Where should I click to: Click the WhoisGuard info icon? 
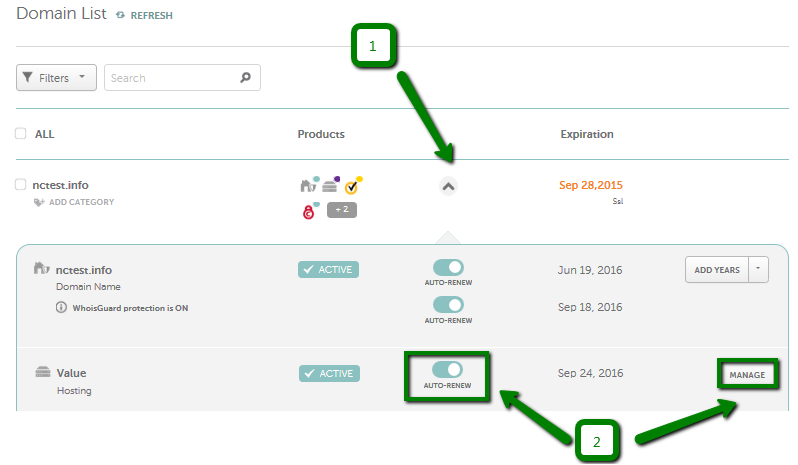click(x=61, y=307)
